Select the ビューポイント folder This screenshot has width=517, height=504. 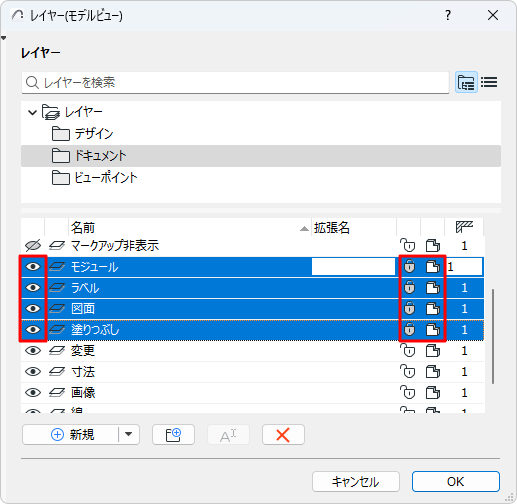pos(261,178)
